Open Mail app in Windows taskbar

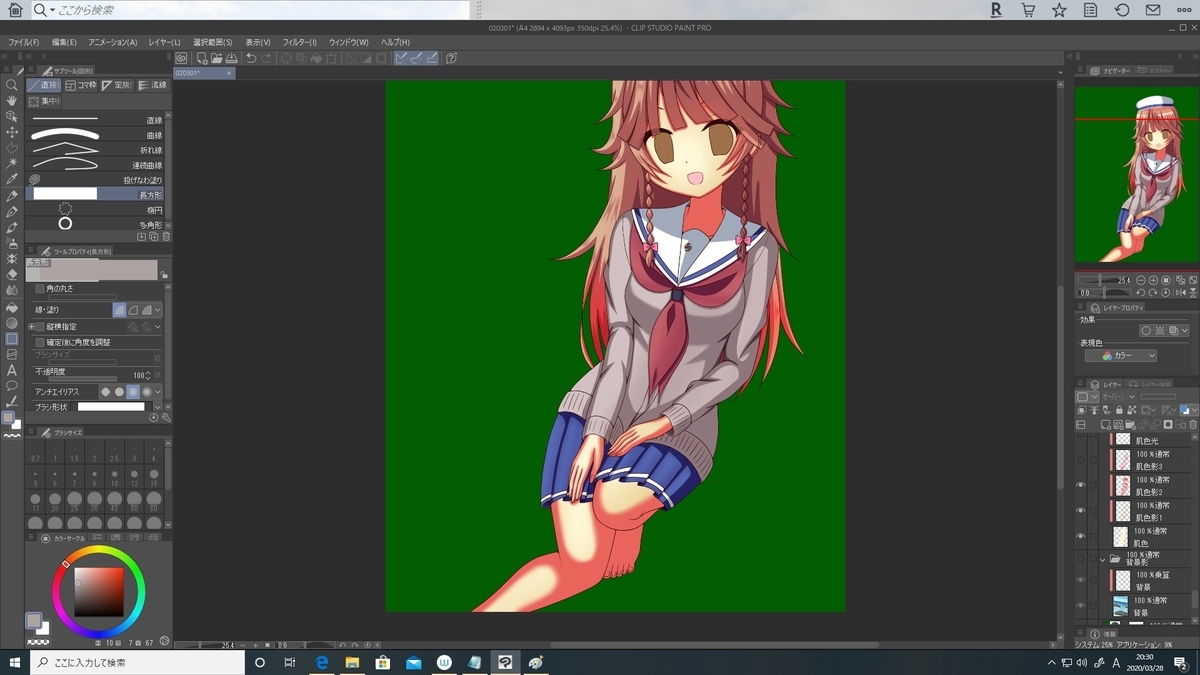pos(413,662)
